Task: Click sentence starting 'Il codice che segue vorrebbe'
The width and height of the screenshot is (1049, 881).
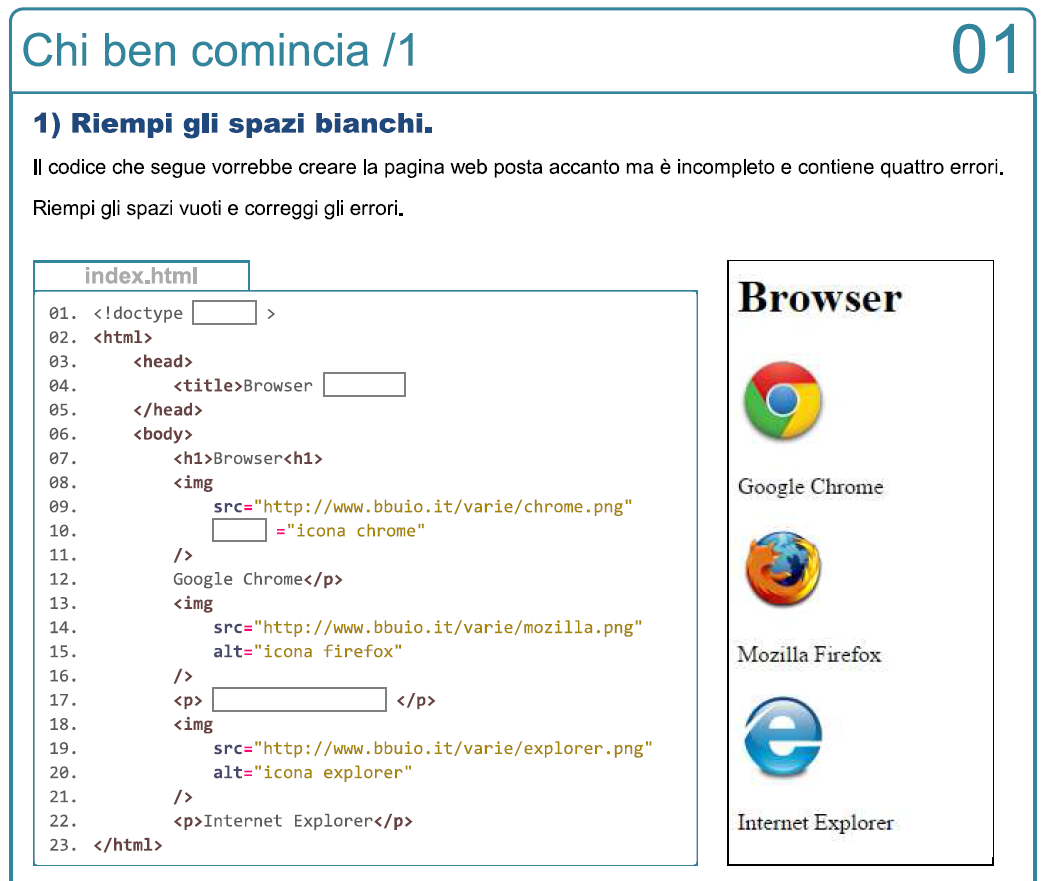Action: pos(518,167)
